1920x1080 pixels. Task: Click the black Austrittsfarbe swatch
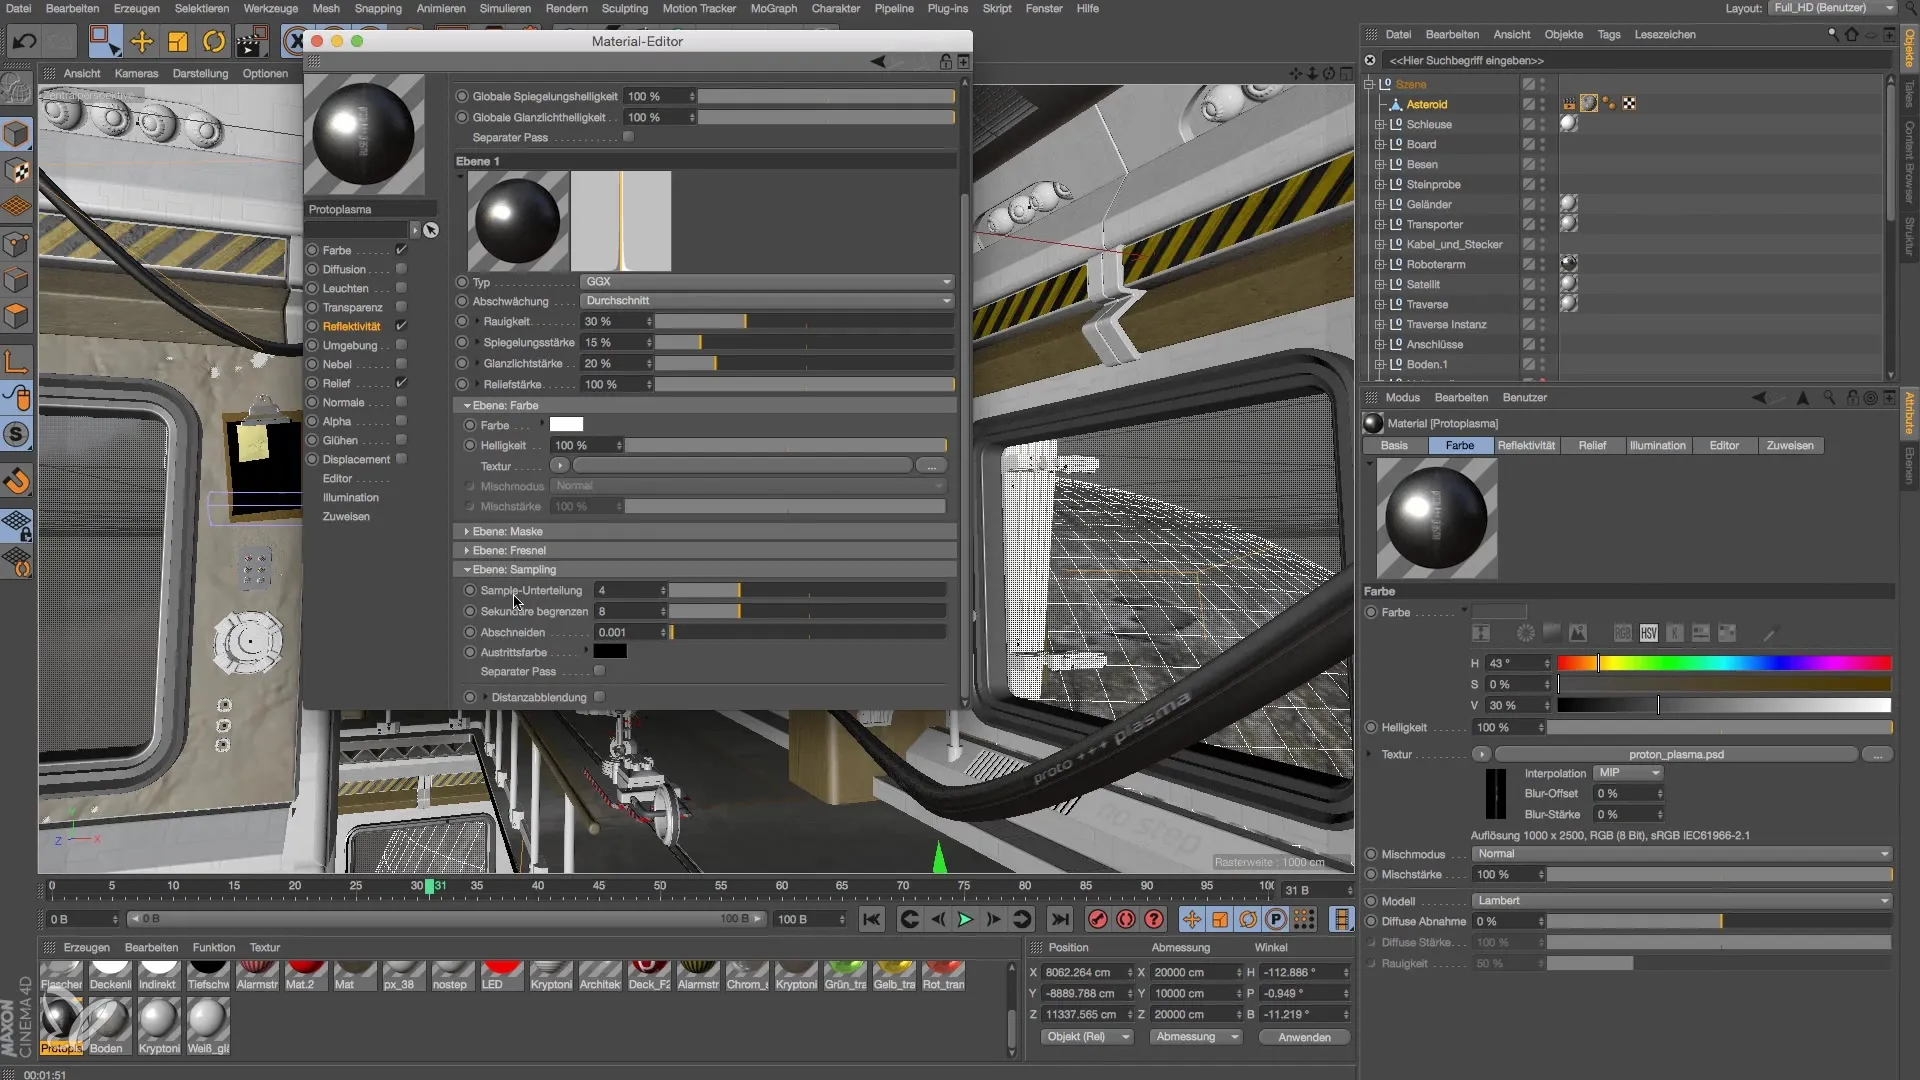610,652
